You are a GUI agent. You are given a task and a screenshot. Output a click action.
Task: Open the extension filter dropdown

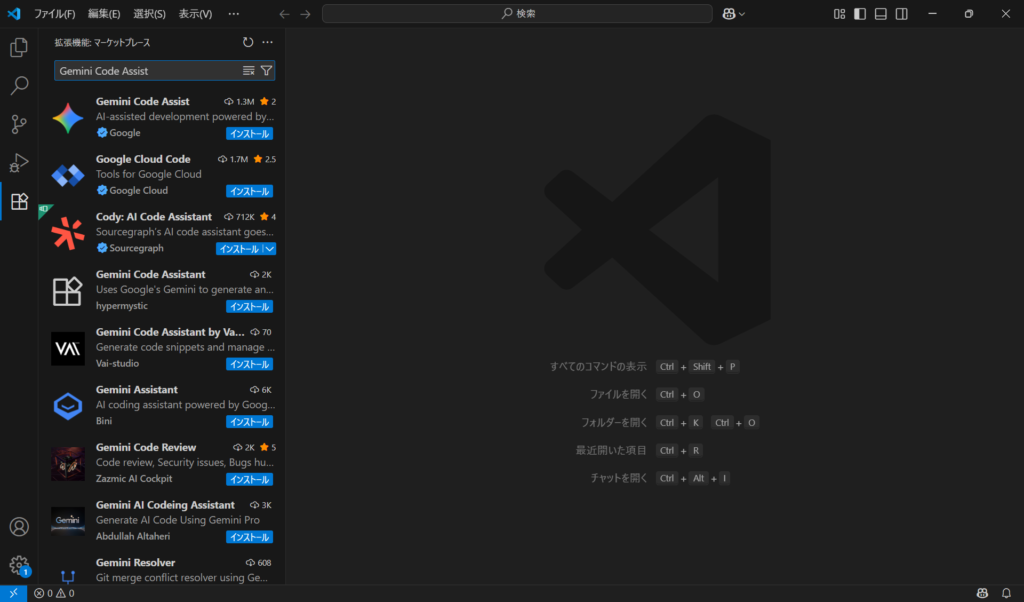coord(266,71)
